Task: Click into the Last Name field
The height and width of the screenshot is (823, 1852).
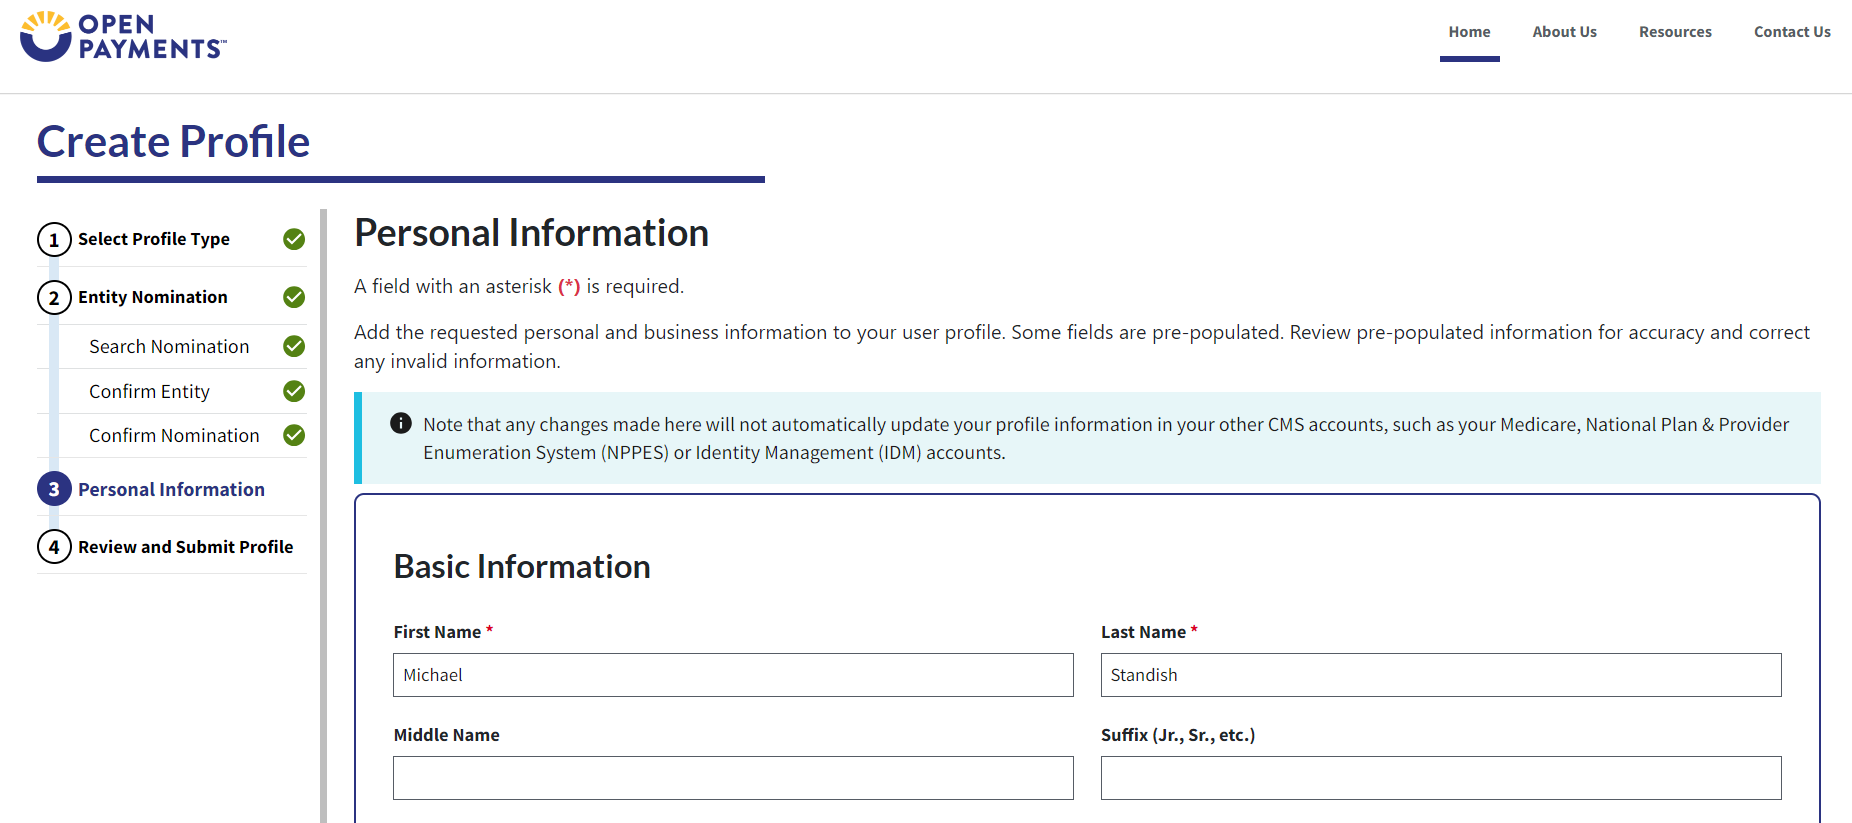Action: point(1440,675)
